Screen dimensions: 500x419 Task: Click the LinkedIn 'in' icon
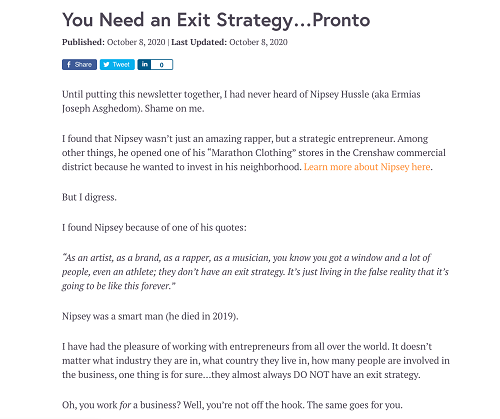pos(144,64)
